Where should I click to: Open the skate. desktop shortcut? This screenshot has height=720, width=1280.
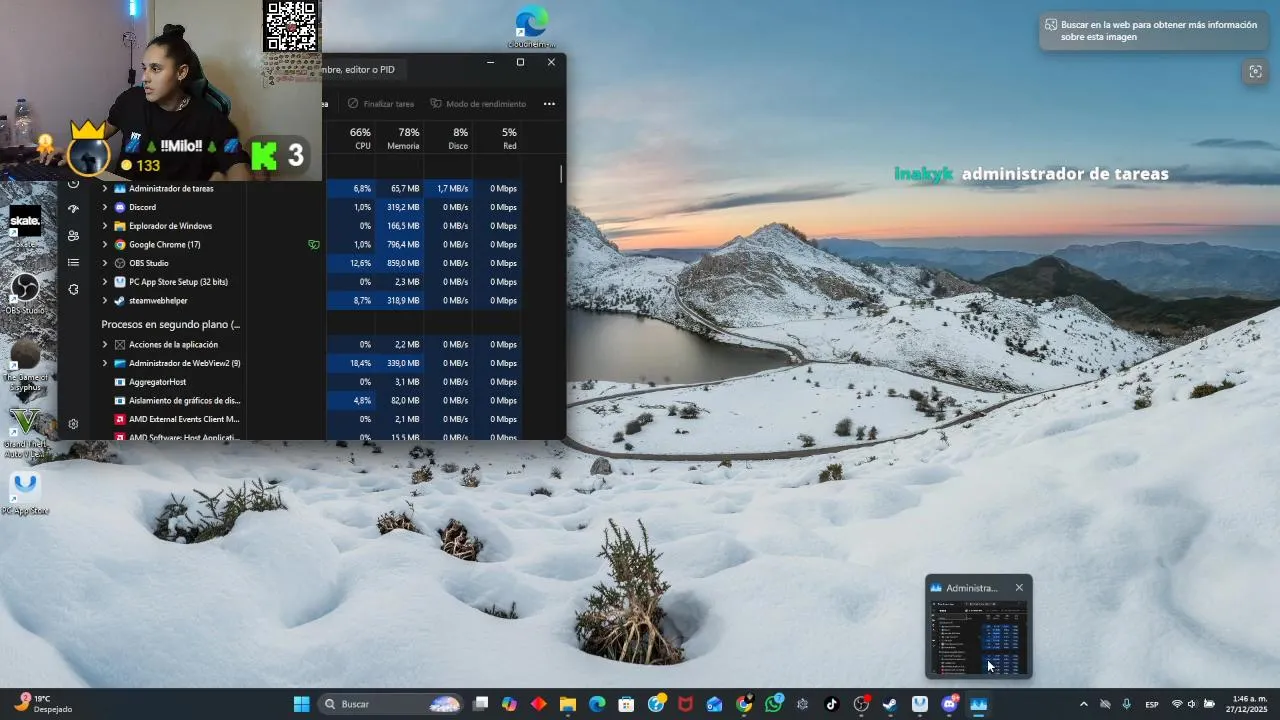click(x=25, y=227)
